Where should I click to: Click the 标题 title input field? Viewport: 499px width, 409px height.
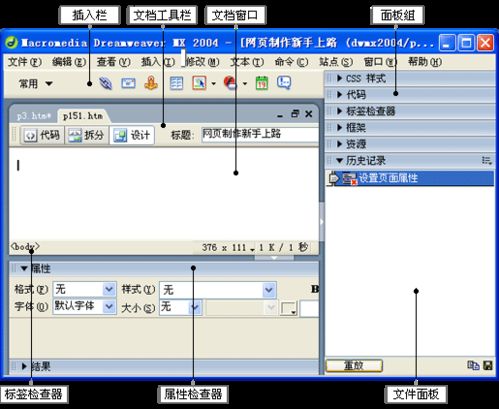click(x=259, y=134)
